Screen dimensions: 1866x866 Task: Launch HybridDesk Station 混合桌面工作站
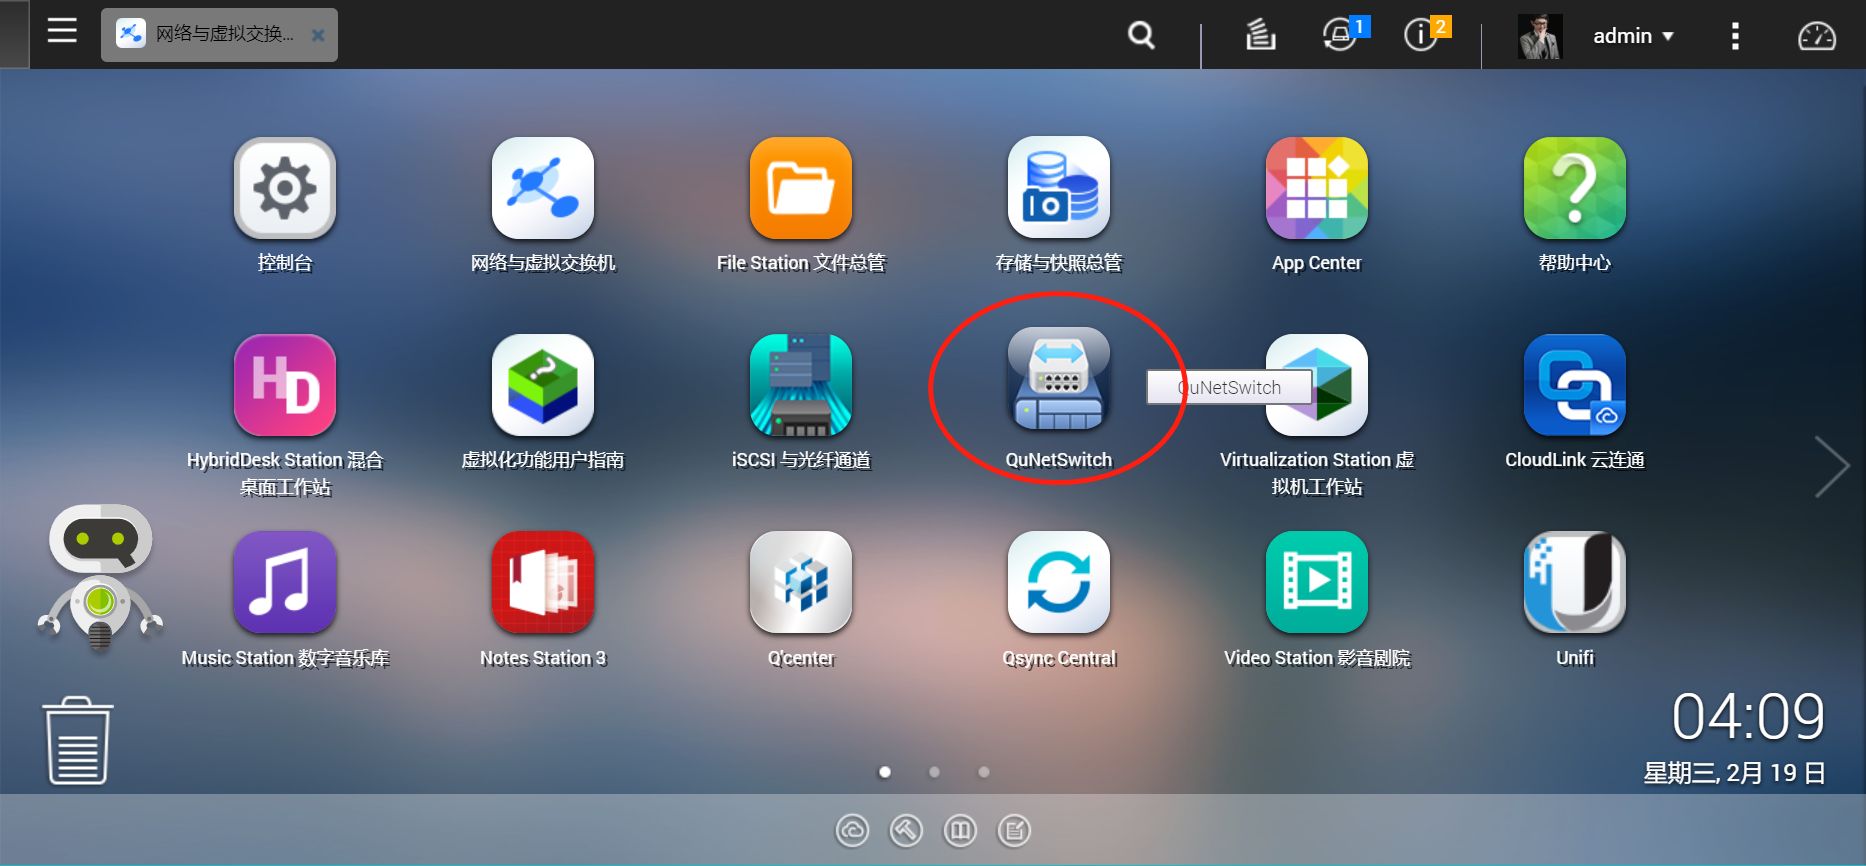[x=285, y=385]
